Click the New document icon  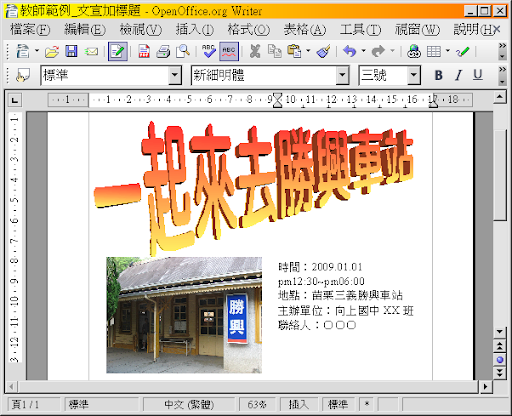[x=23, y=51]
